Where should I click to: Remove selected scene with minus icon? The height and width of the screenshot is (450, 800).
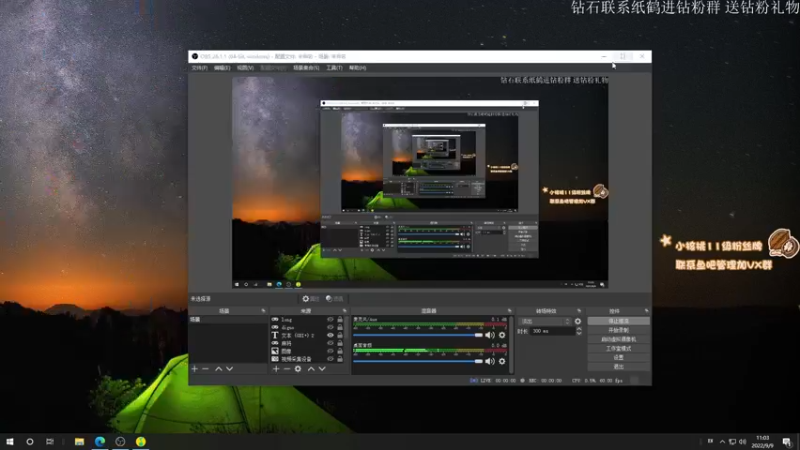(x=205, y=369)
